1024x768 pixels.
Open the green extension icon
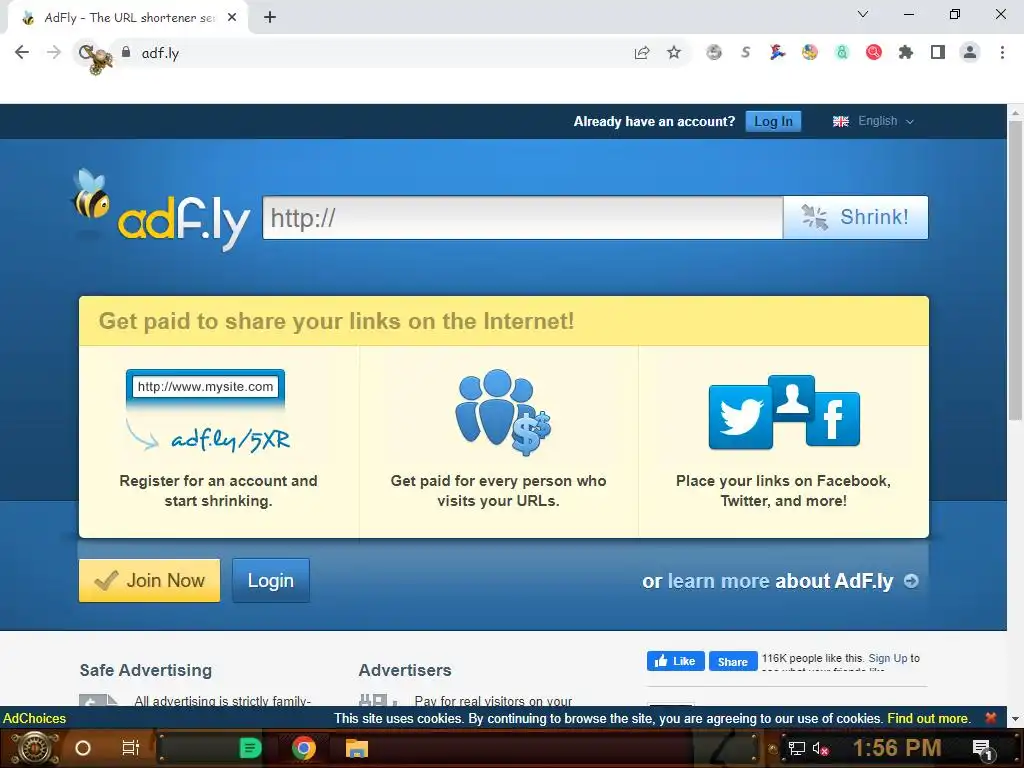tap(842, 52)
